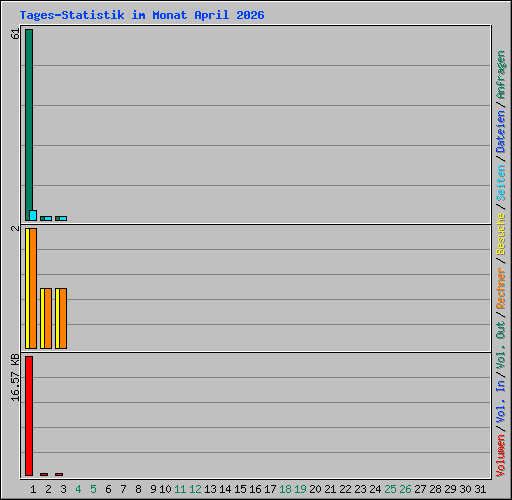Click day label '8' on the x-axis

coord(138,489)
